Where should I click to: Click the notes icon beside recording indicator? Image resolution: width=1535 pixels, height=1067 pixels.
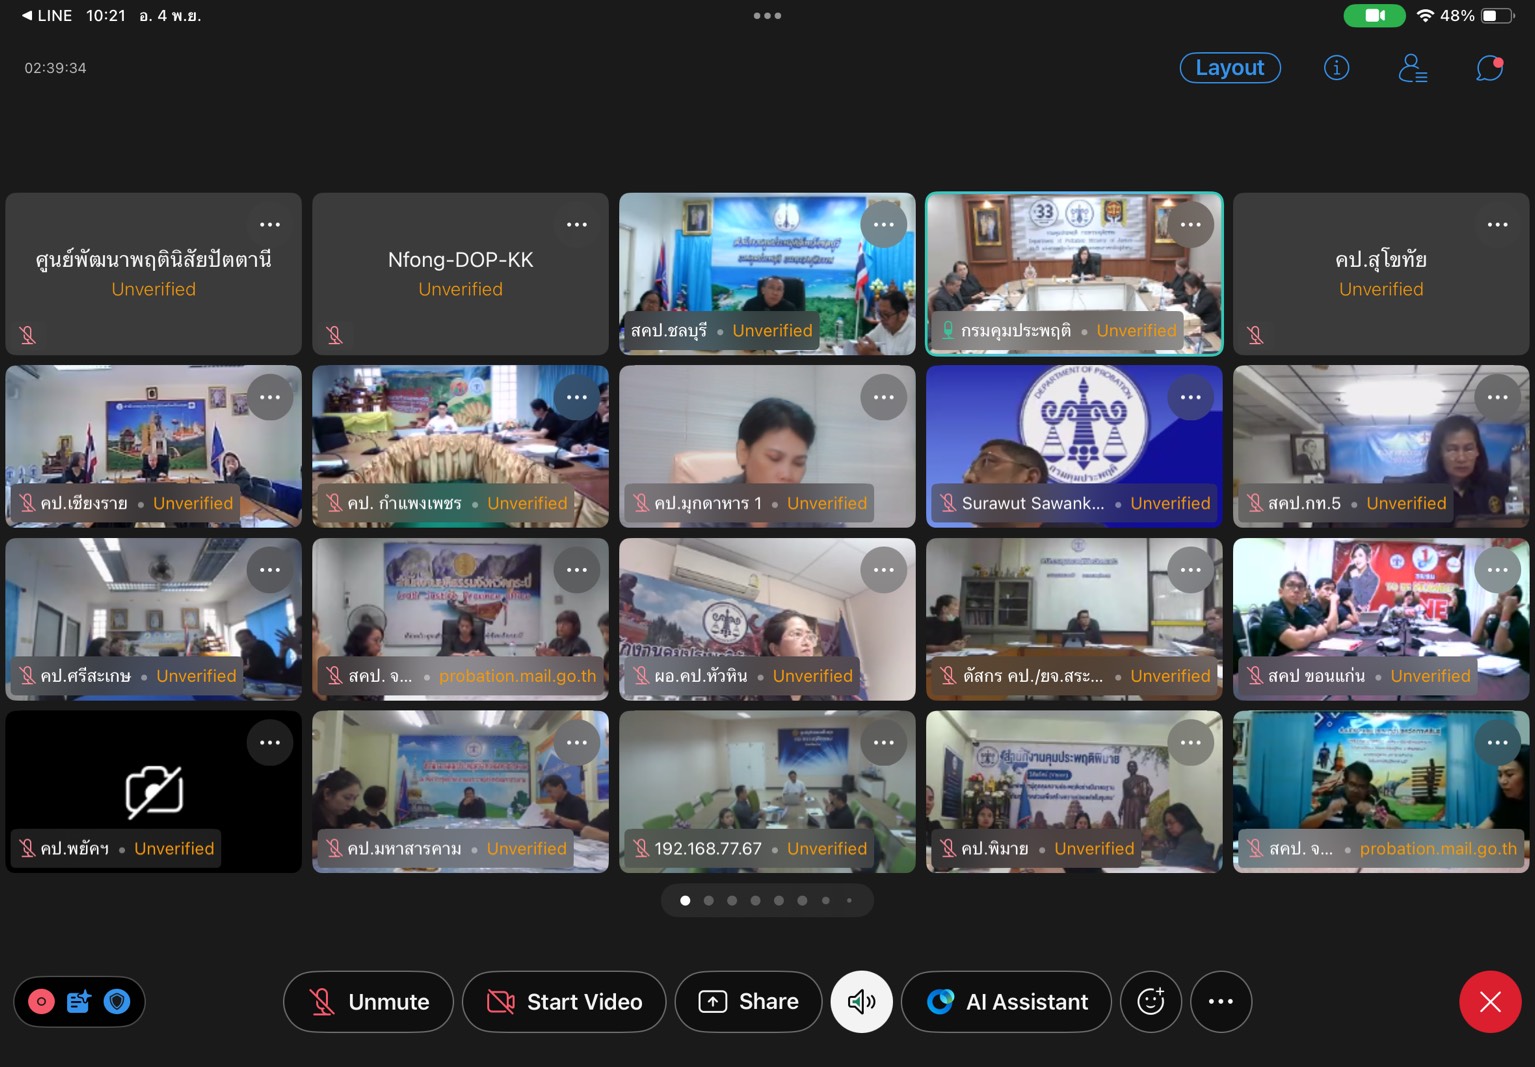[x=79, y=1001]
